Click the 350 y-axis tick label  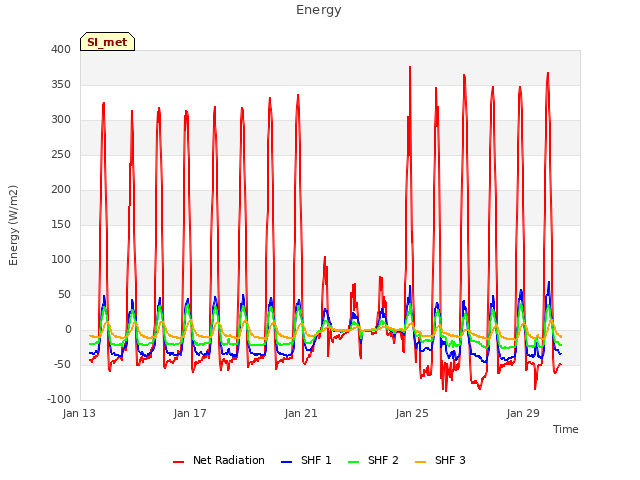point(61,84)
